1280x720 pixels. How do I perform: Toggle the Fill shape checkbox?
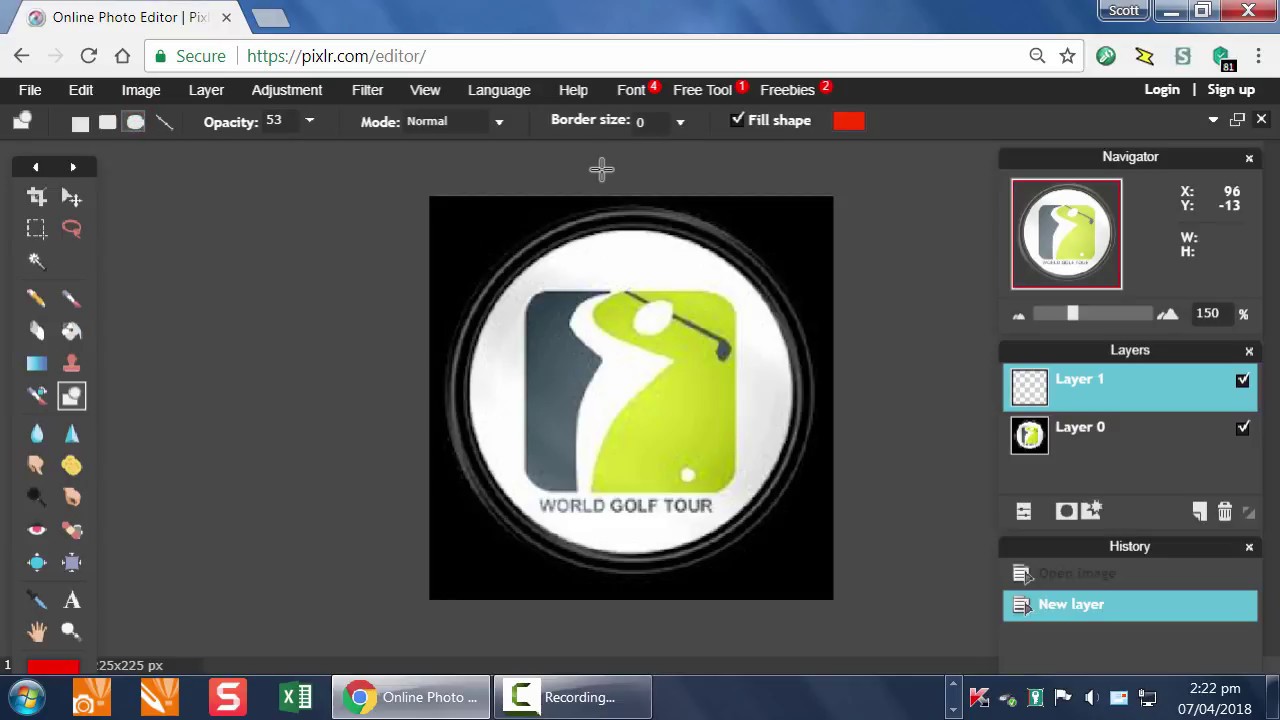[x=737, y=120]
